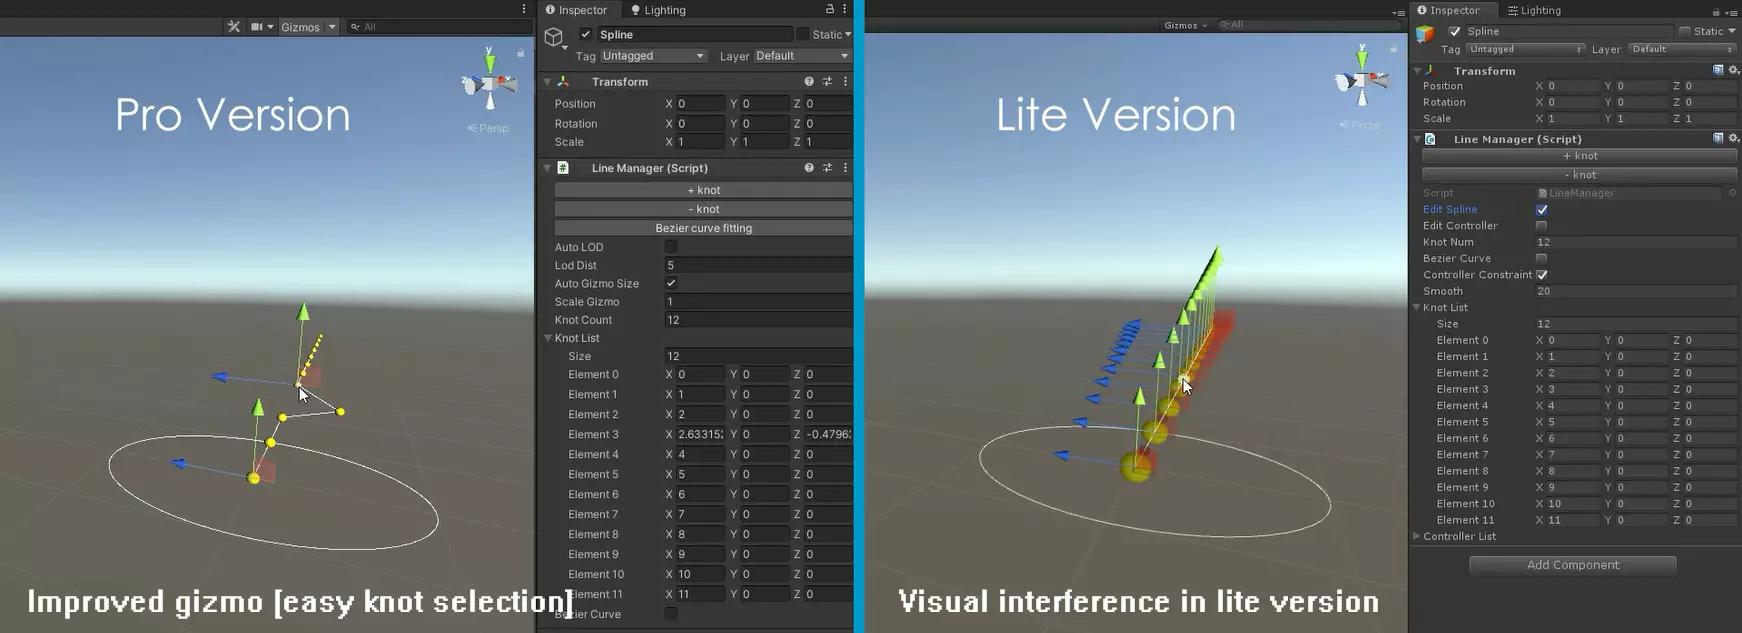Open Line Manager help icon in Pro Inspector
Image resolution: width=1742 pixels, height=633 pixels.
point(809,168)
